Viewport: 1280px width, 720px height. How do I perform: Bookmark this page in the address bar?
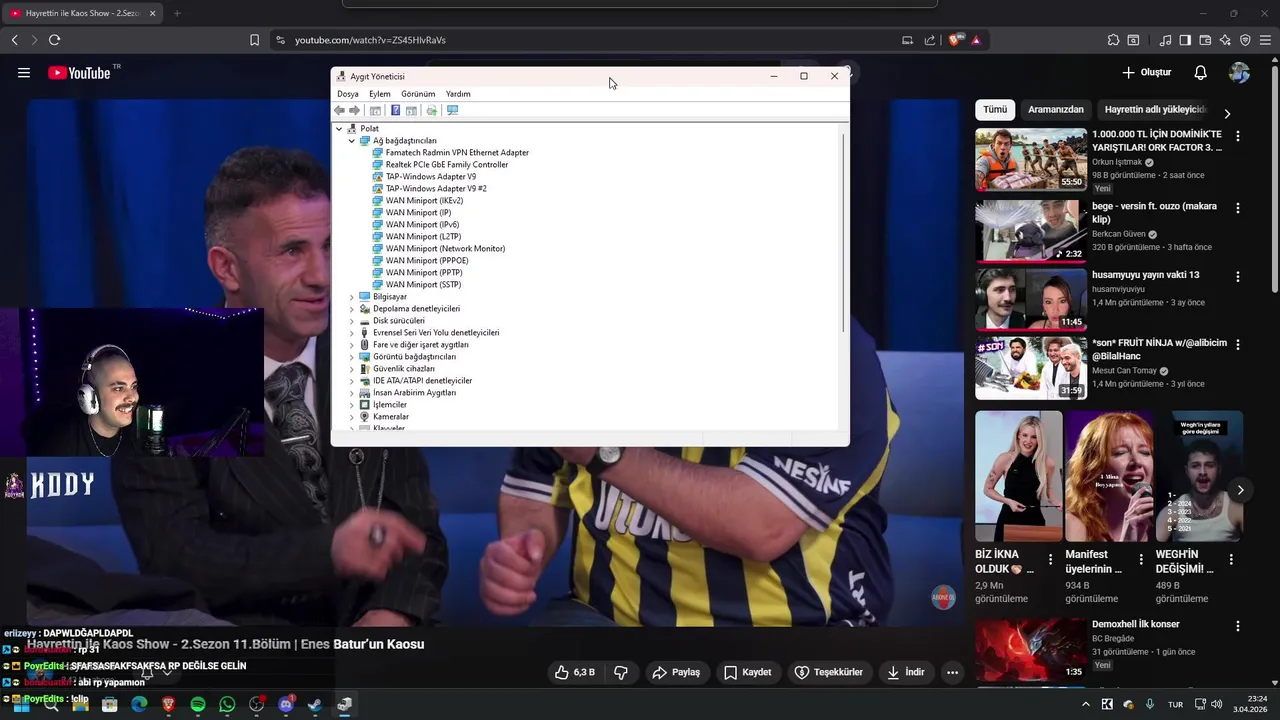(254, 40)
